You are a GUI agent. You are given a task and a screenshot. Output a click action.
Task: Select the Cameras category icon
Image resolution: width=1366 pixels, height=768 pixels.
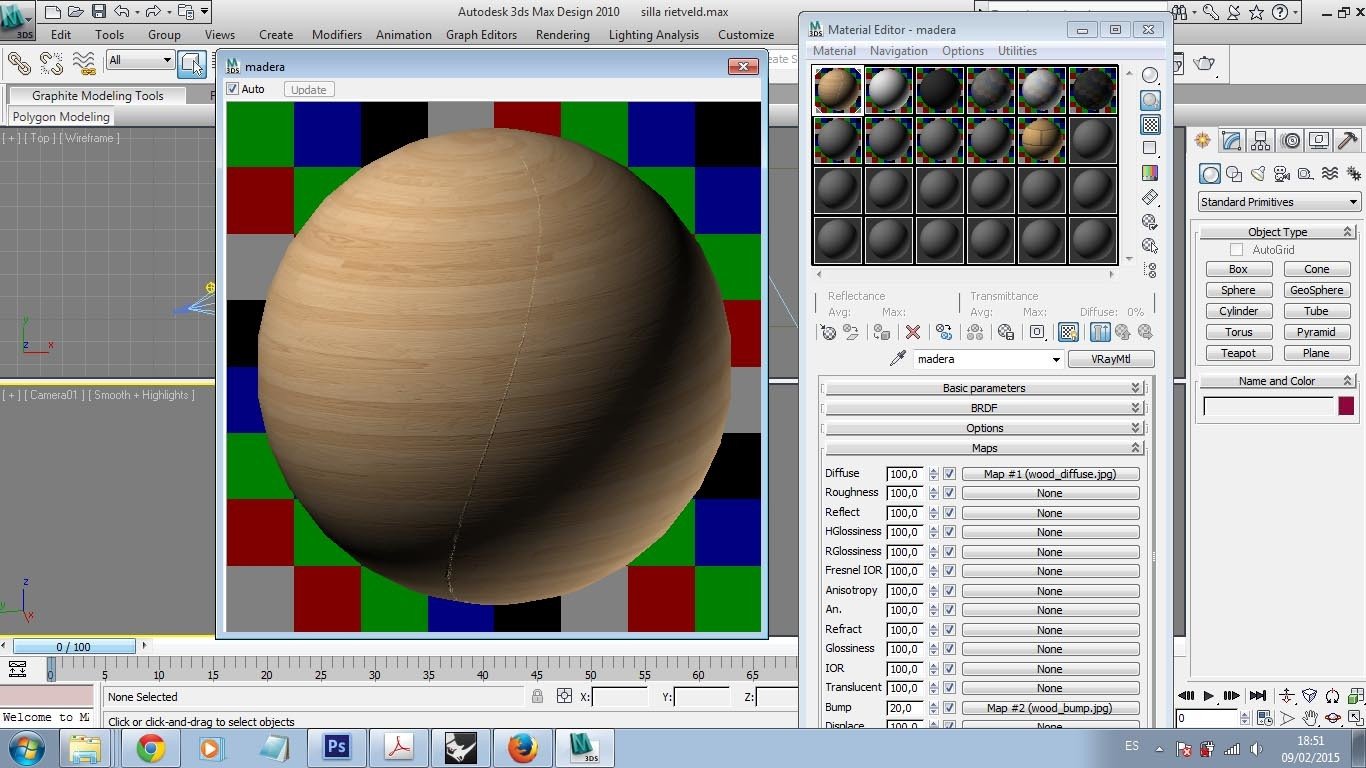1281,174
